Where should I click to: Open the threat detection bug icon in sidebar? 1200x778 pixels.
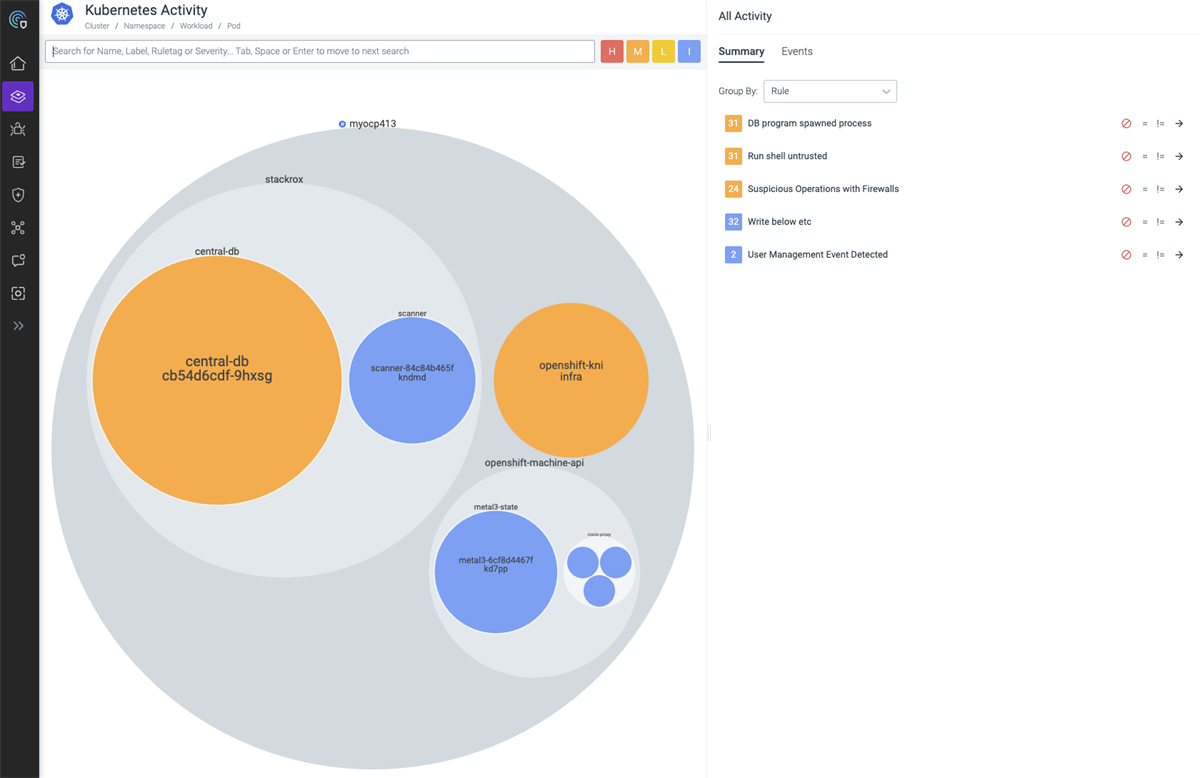pyautogui.click(x=17, y=129)
